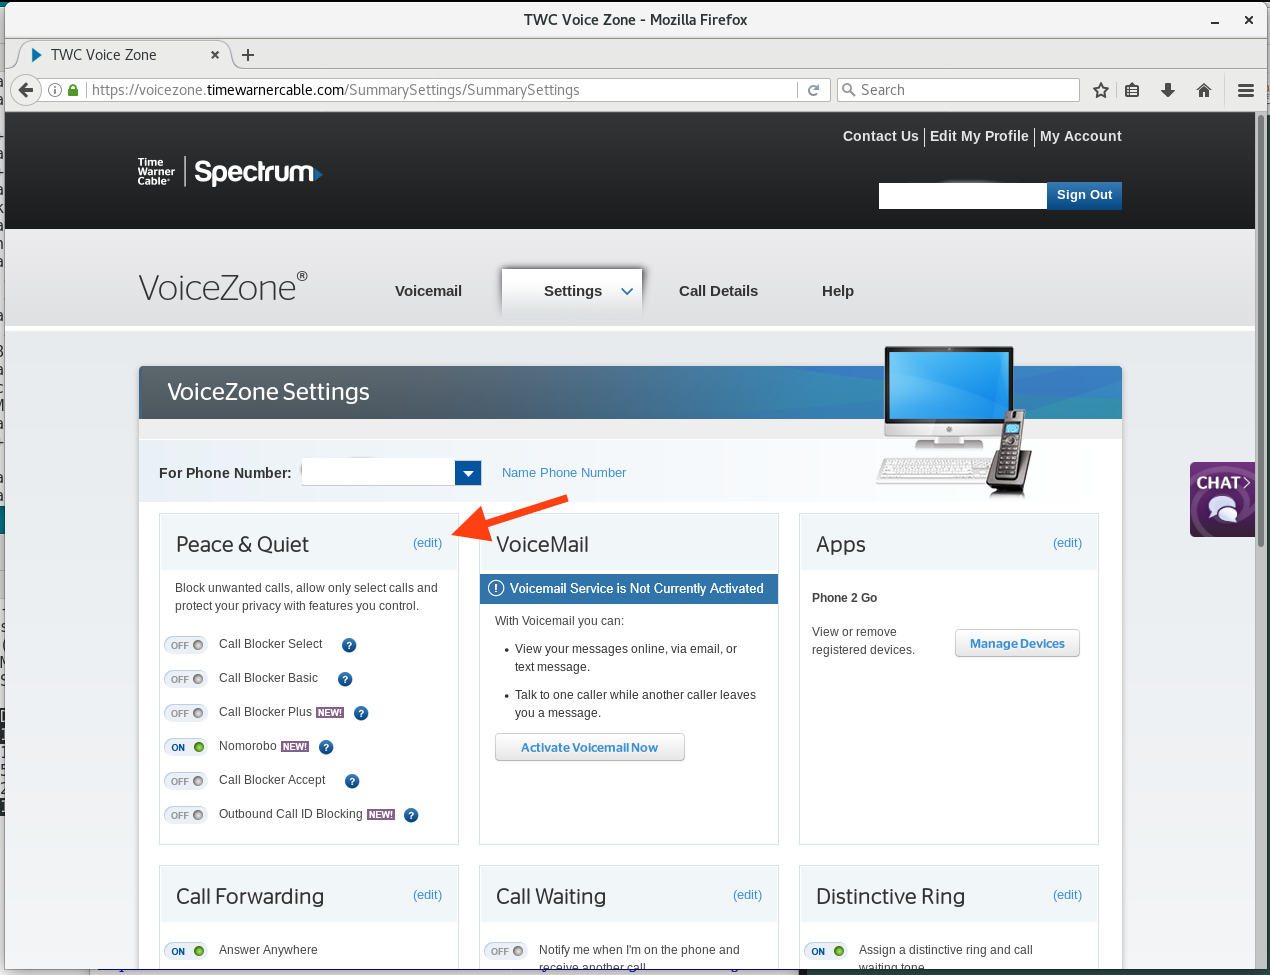Expand the Settings menu chevron

coord(627,292)
